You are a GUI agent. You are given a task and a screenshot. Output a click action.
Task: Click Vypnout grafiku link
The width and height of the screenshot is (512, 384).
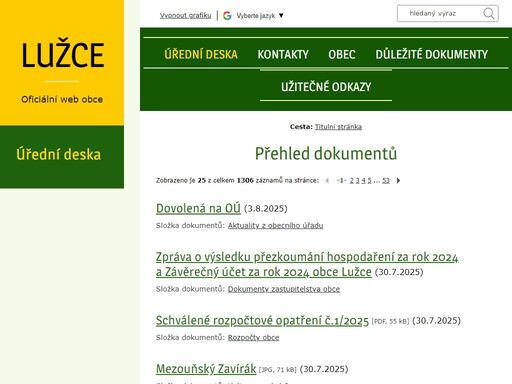(x=185, y=16)
